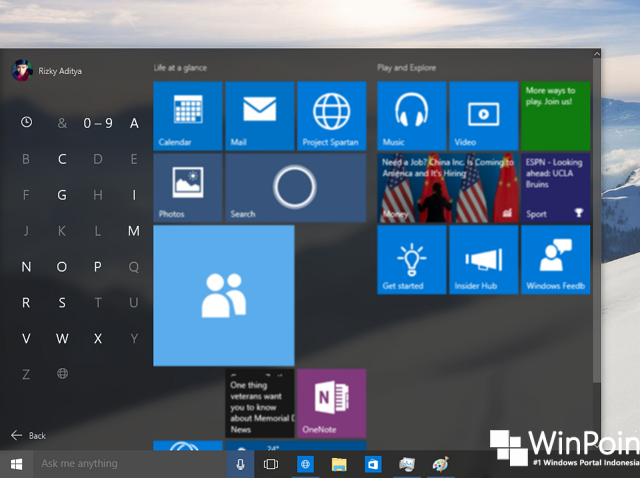Open Project Spartan from the taskbar
The width and height of the screenshot is (640, 478).
[x=305, y=464]
